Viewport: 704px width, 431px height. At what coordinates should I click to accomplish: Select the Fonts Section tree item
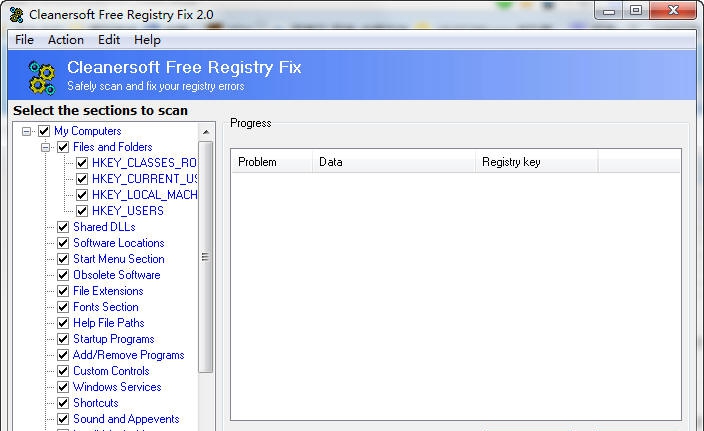click(106, 307)
